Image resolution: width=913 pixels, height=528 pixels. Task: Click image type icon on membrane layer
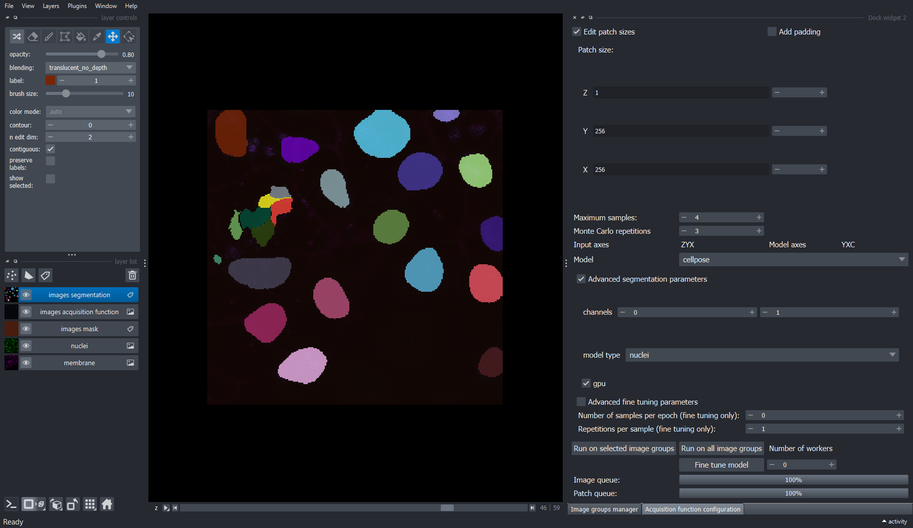click(x=130, y=363)
